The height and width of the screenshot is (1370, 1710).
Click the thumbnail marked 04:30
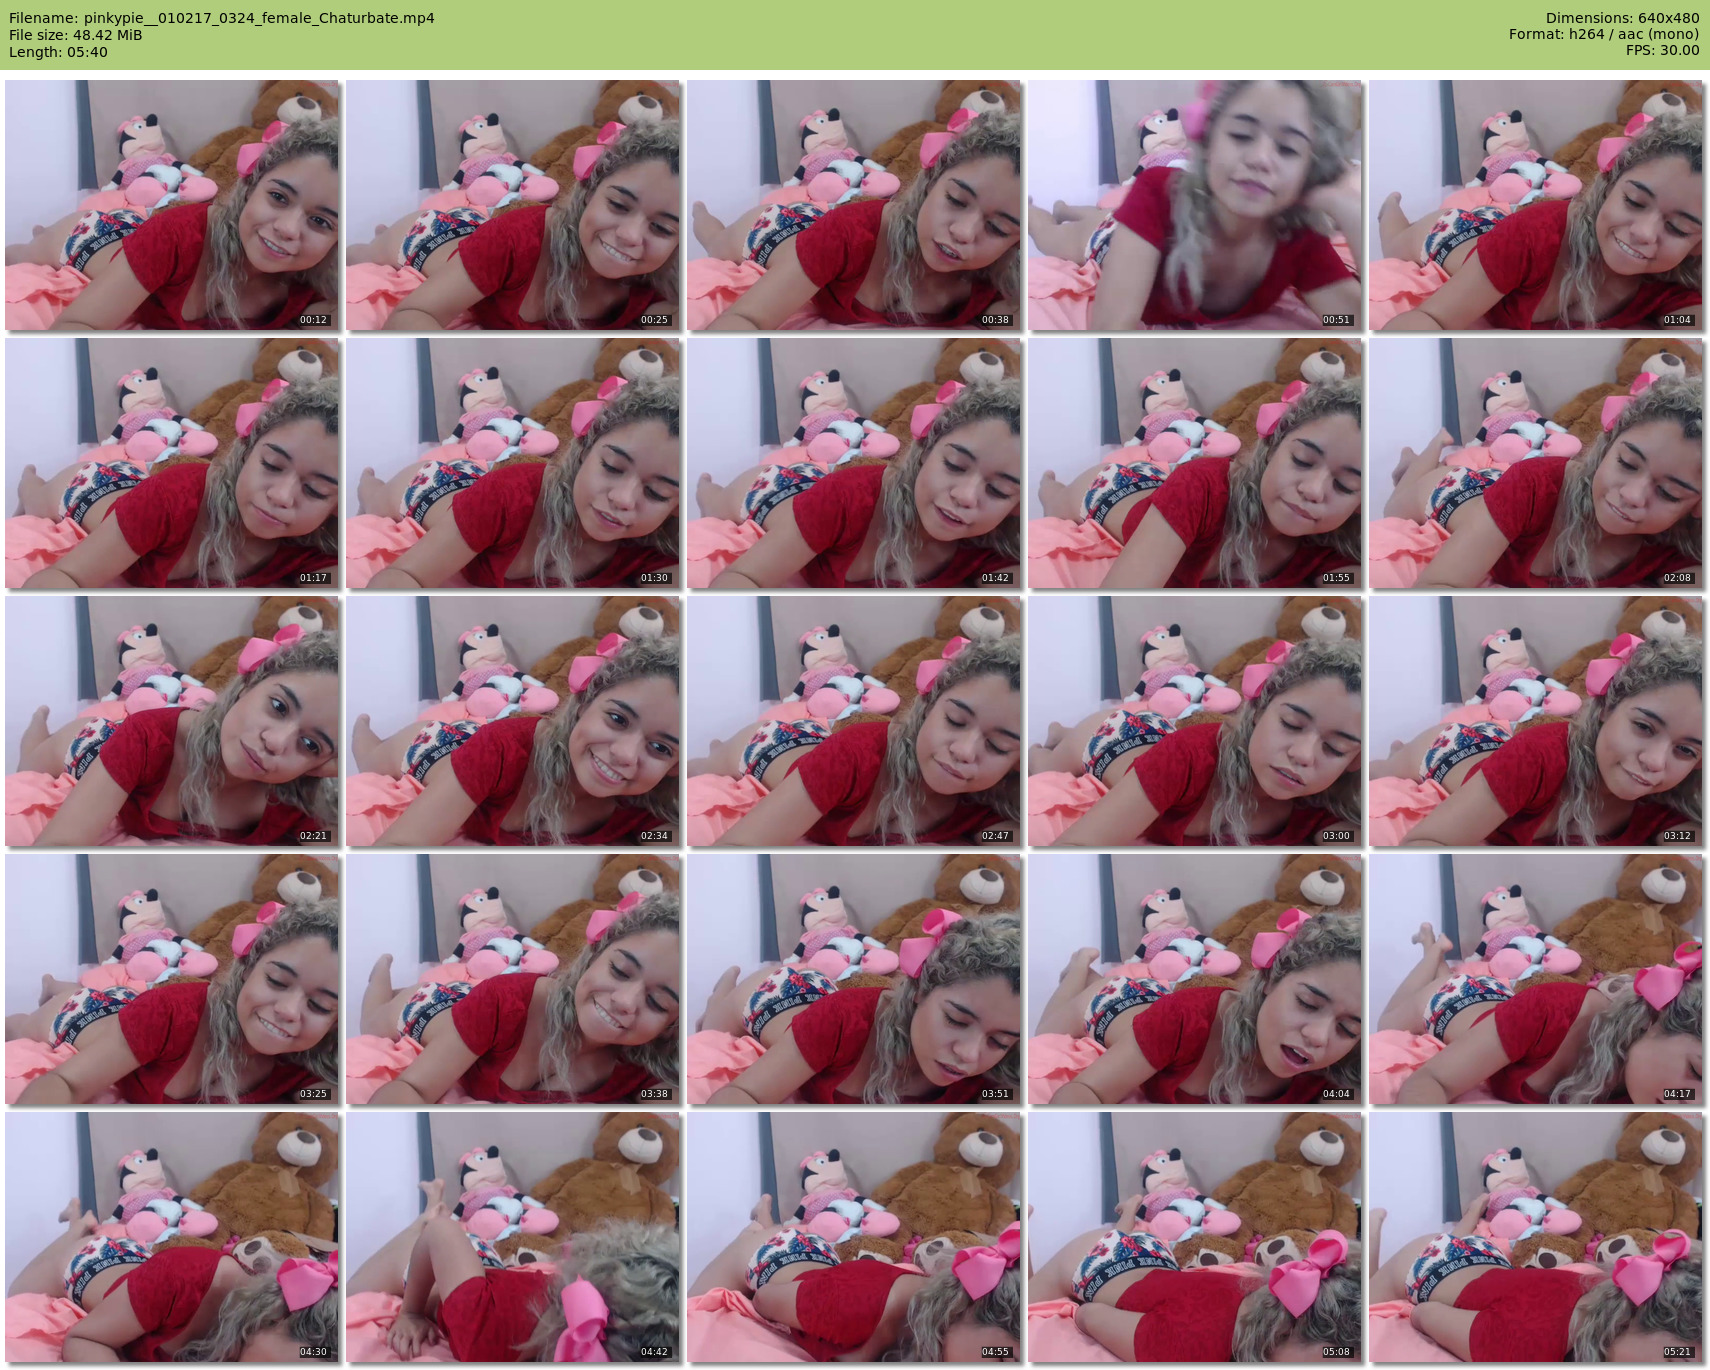172,1237
